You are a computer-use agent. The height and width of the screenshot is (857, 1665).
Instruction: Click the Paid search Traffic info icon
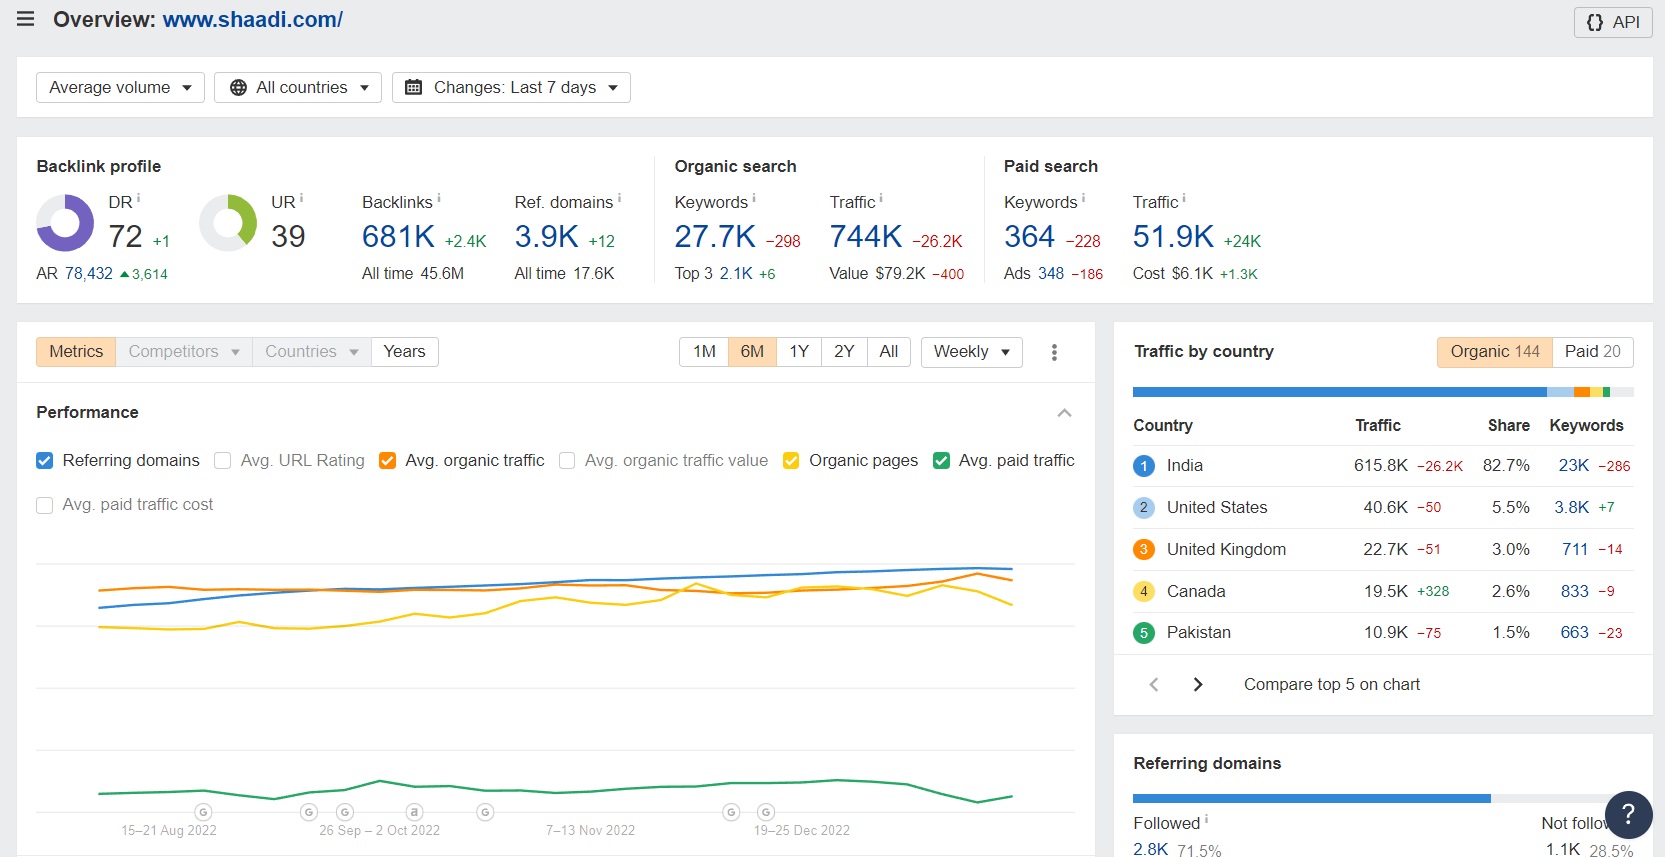1184,198
